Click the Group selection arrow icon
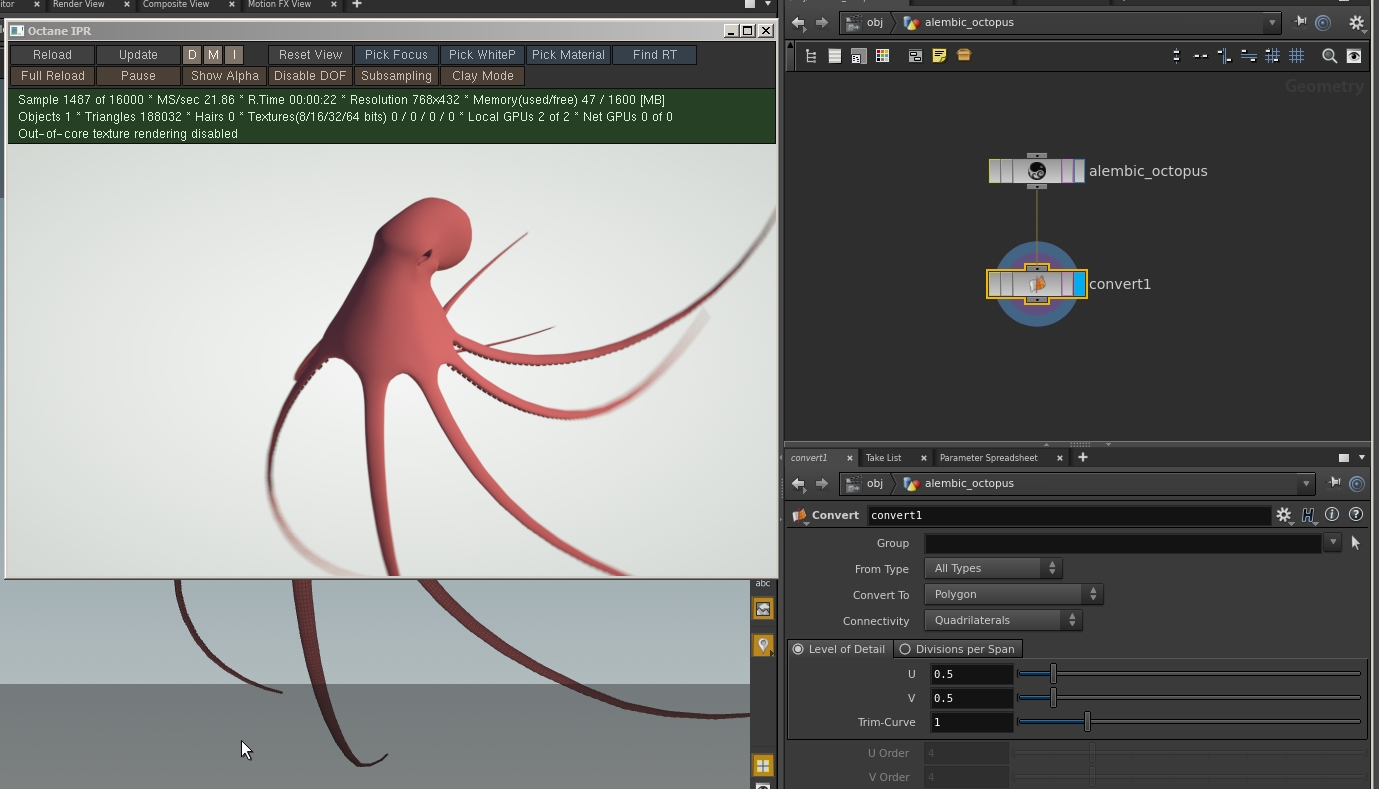 click(1356, 543)
